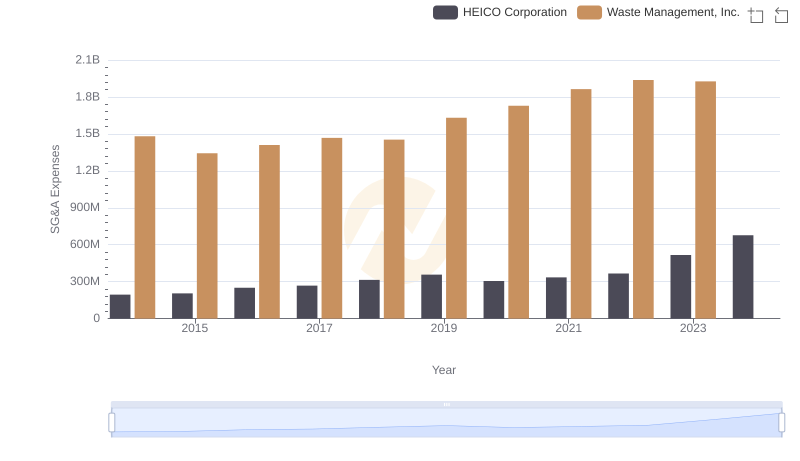Image resolution: width=800 pixels, height=461 pixels.
Task: Click the HEICO bar for 2024
Action: point(743,277)
